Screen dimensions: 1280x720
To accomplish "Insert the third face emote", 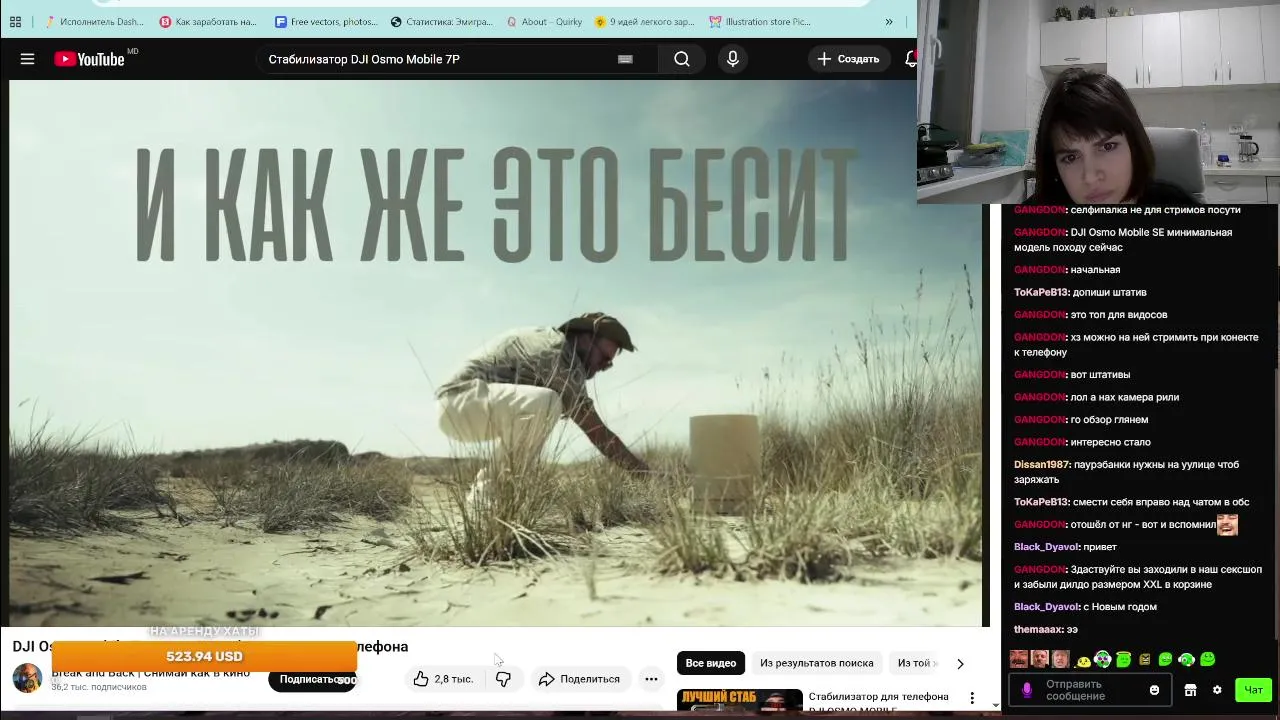I will click(x=1060, y=659).
